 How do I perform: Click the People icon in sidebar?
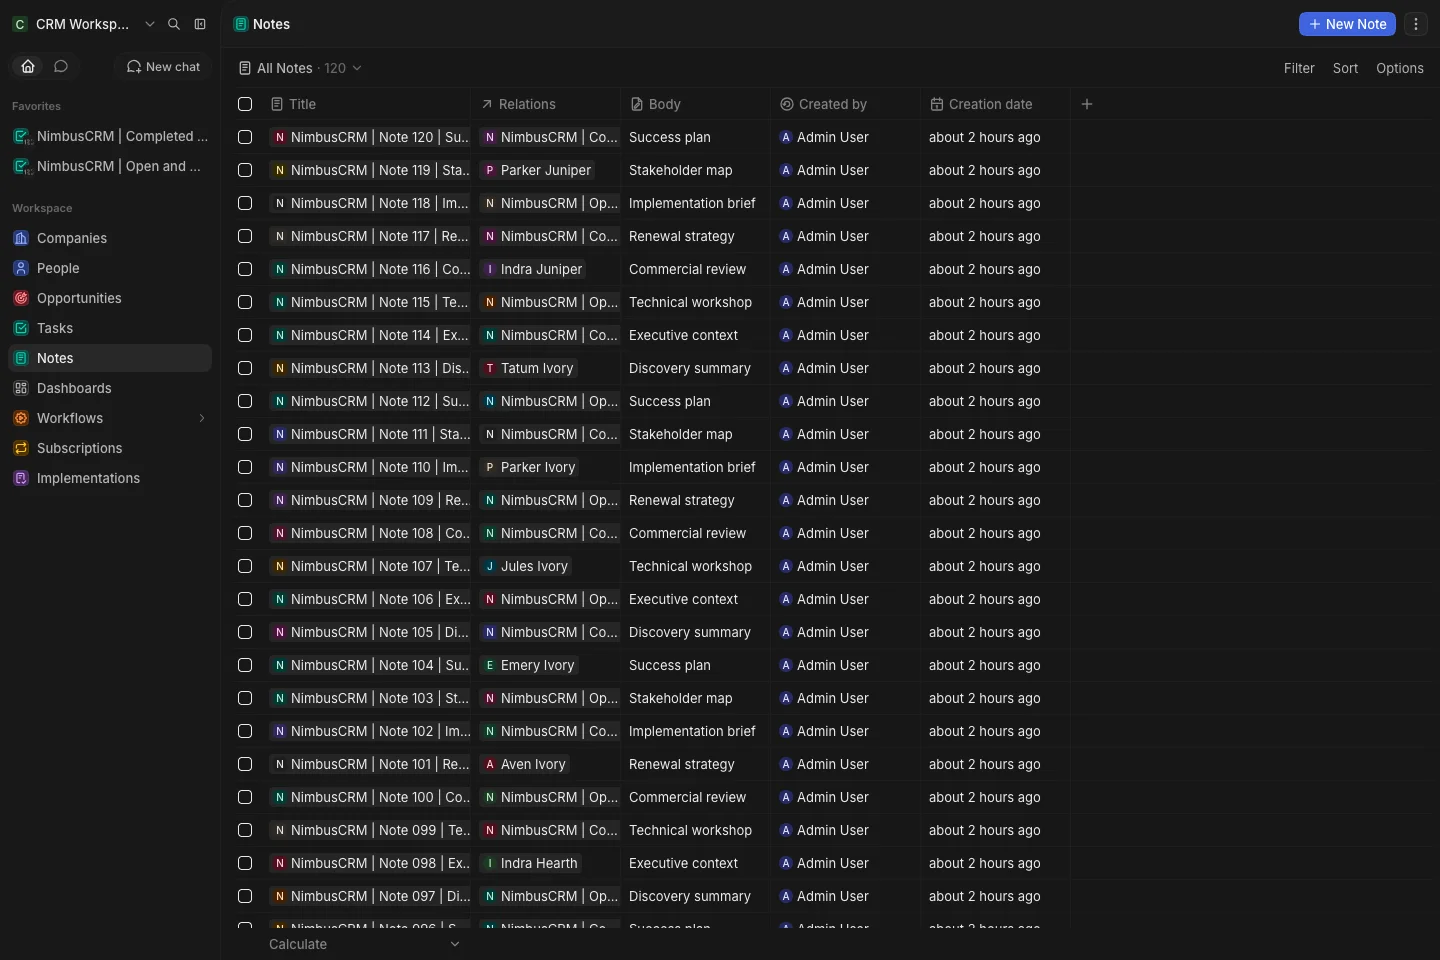(x=21, y=268)
